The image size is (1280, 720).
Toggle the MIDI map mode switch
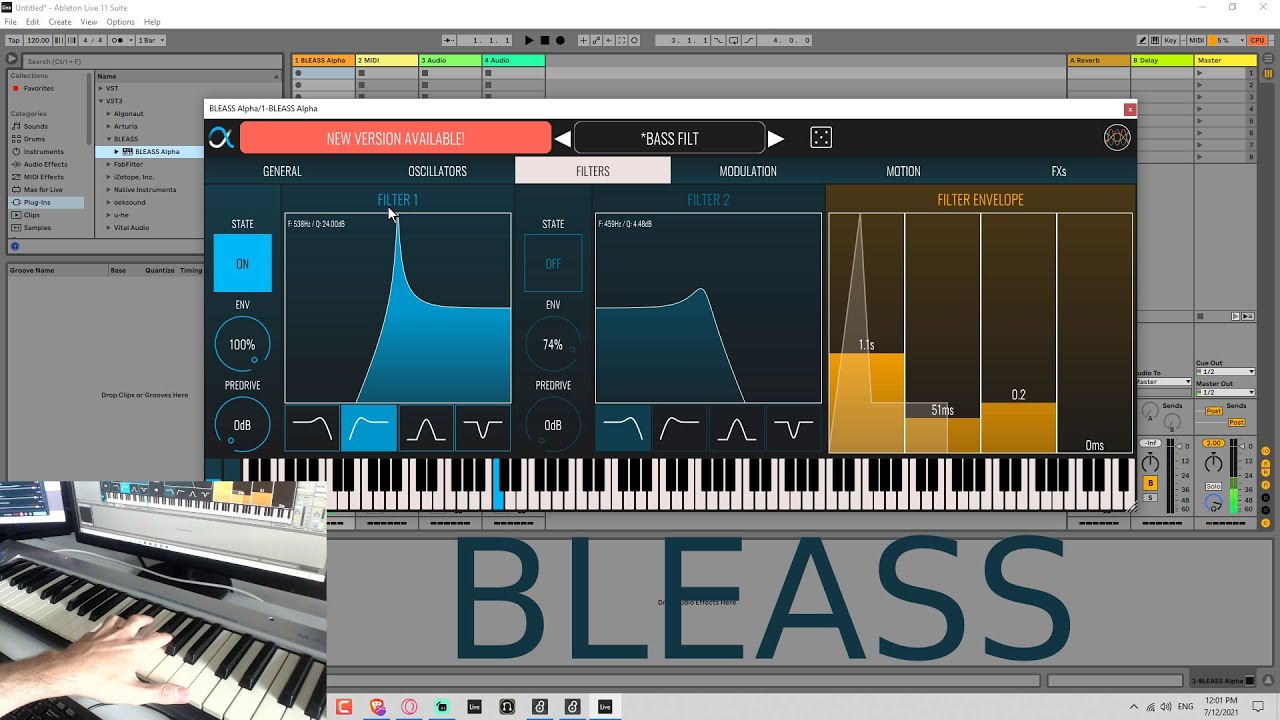pos(1196,40)
